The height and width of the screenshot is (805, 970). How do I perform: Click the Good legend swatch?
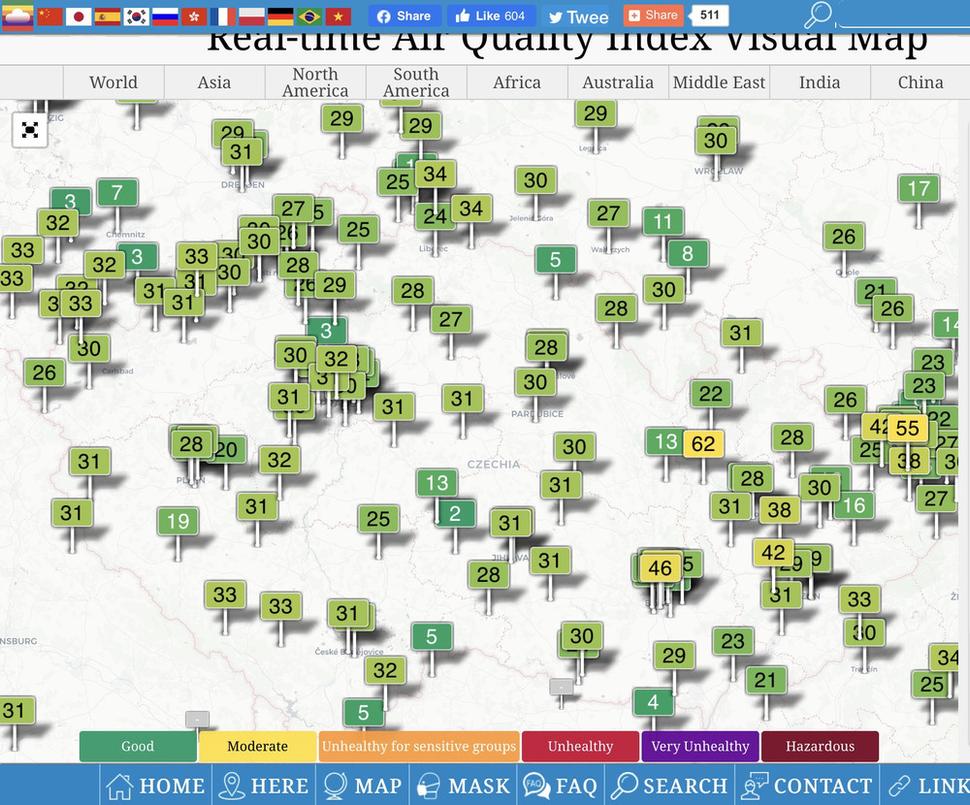(138, 746)
